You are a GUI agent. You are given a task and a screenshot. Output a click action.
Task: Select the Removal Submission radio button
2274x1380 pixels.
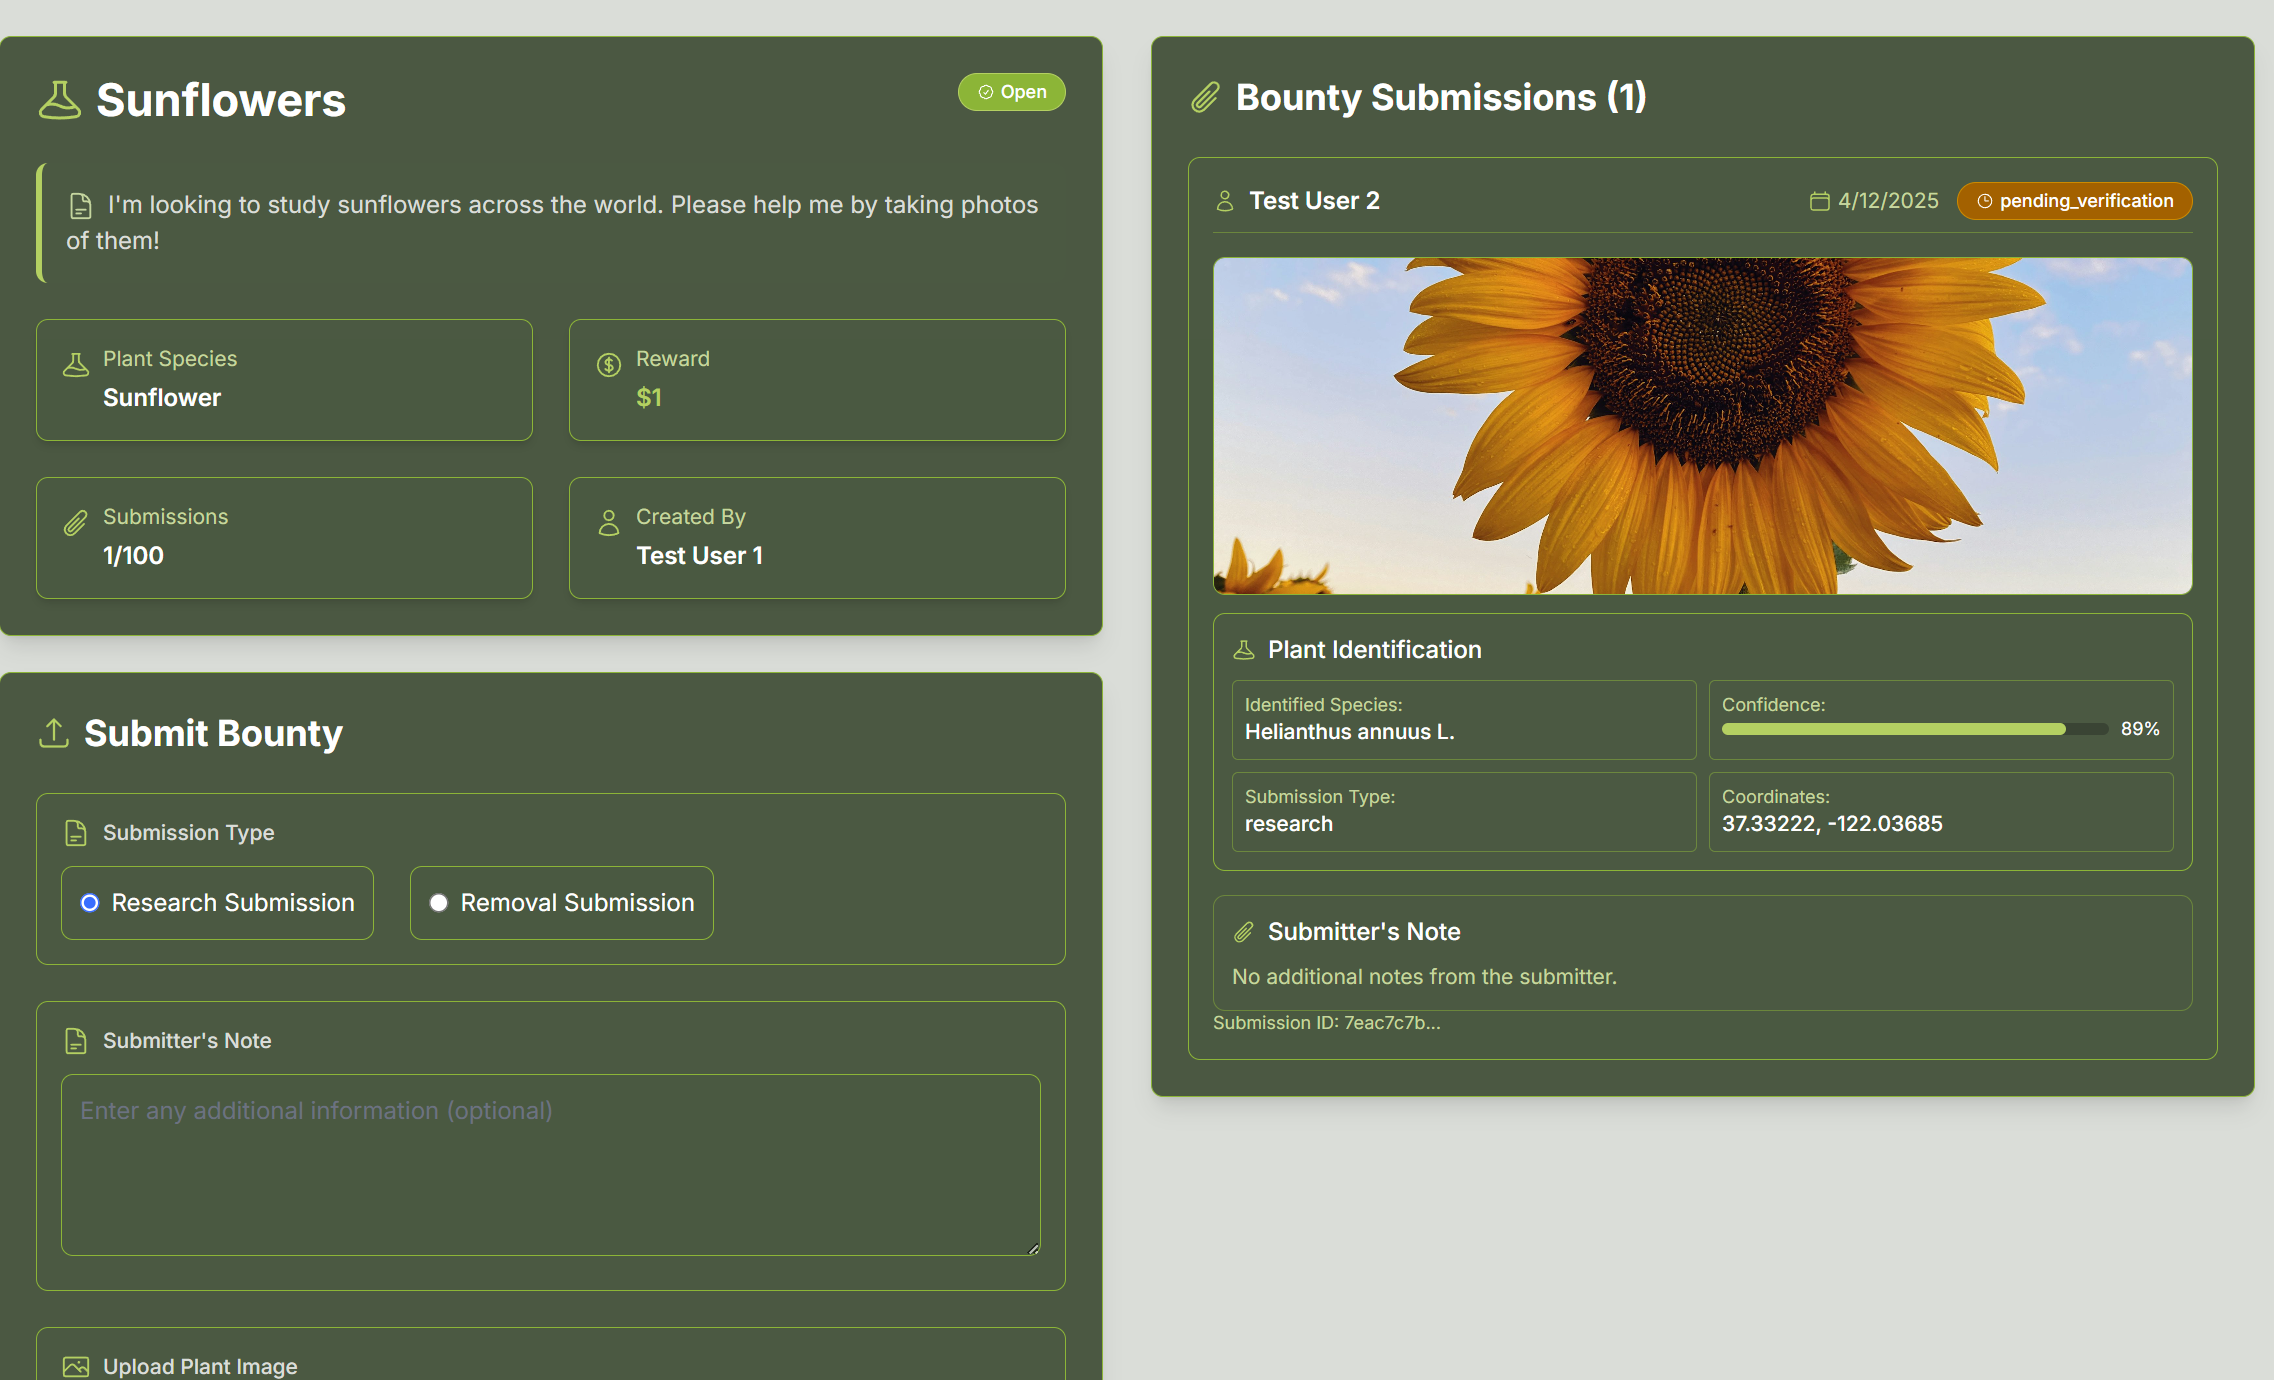coord(438,903)
